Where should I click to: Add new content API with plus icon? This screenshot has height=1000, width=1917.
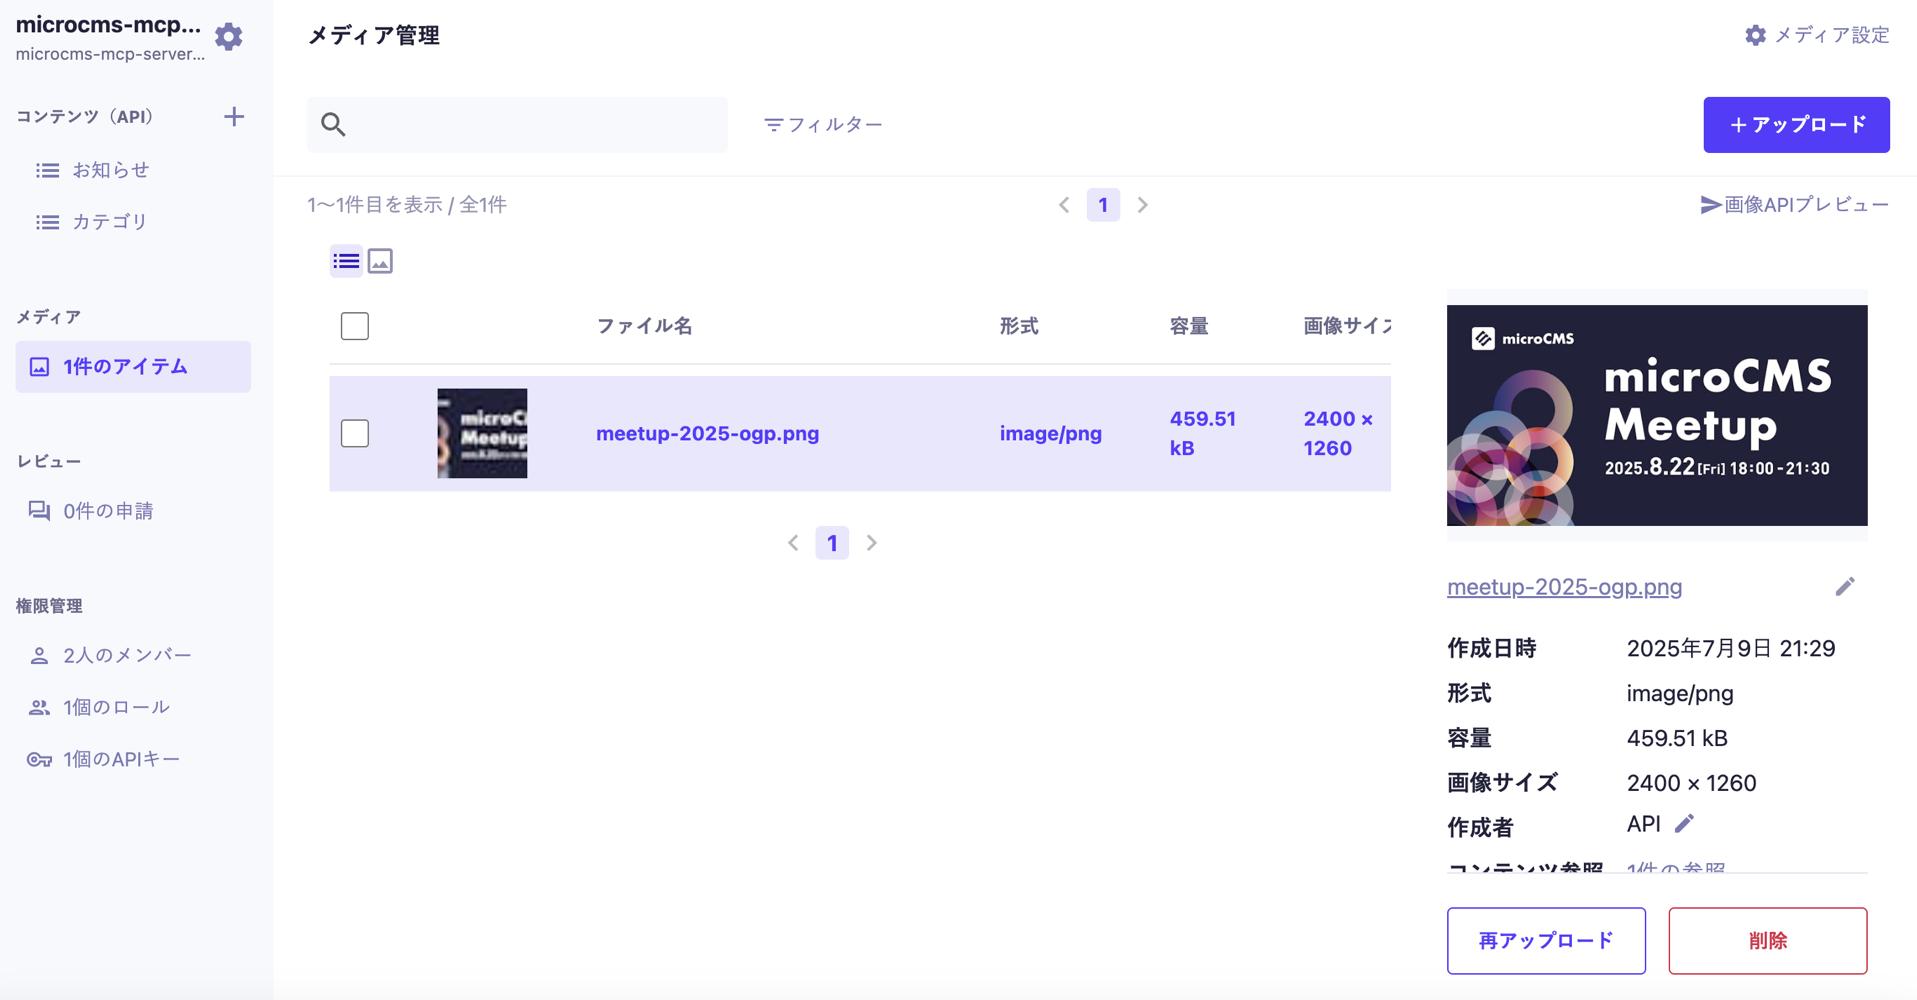coord(234,117)
